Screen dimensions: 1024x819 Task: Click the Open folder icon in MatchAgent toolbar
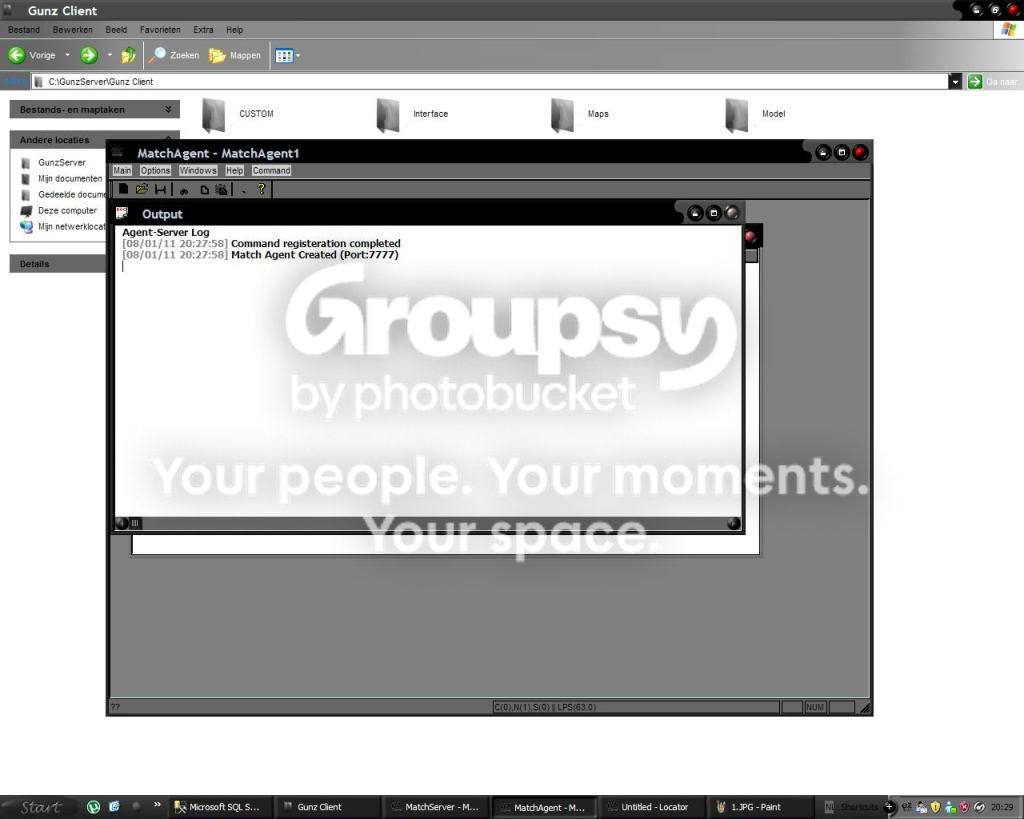click(x=142, y=189)
